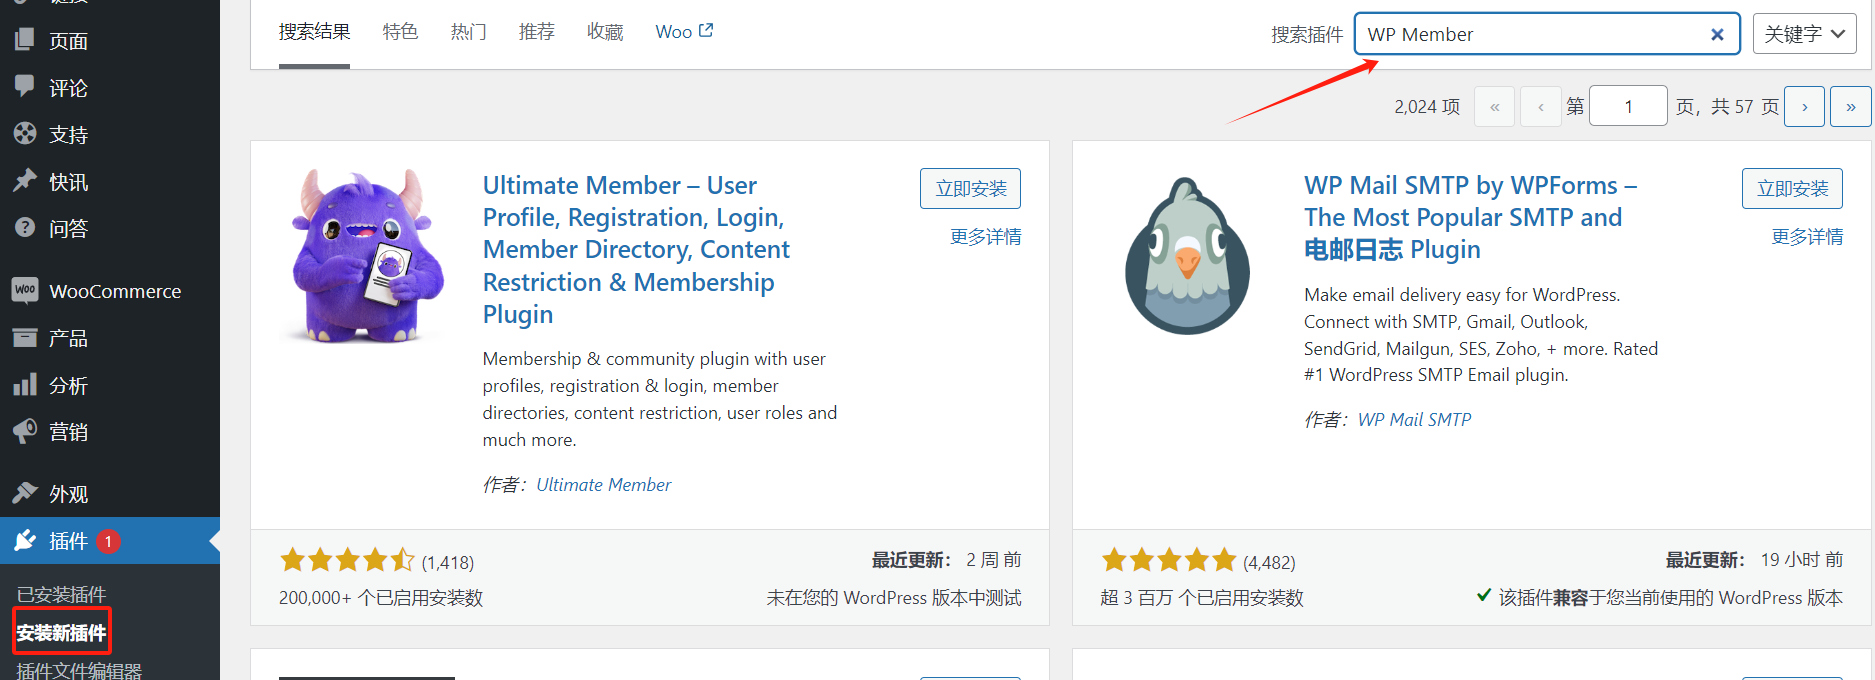Screen dimensions: 1875x680
Task: Click external link icon next to Woo tab
Action: point(706,31)
